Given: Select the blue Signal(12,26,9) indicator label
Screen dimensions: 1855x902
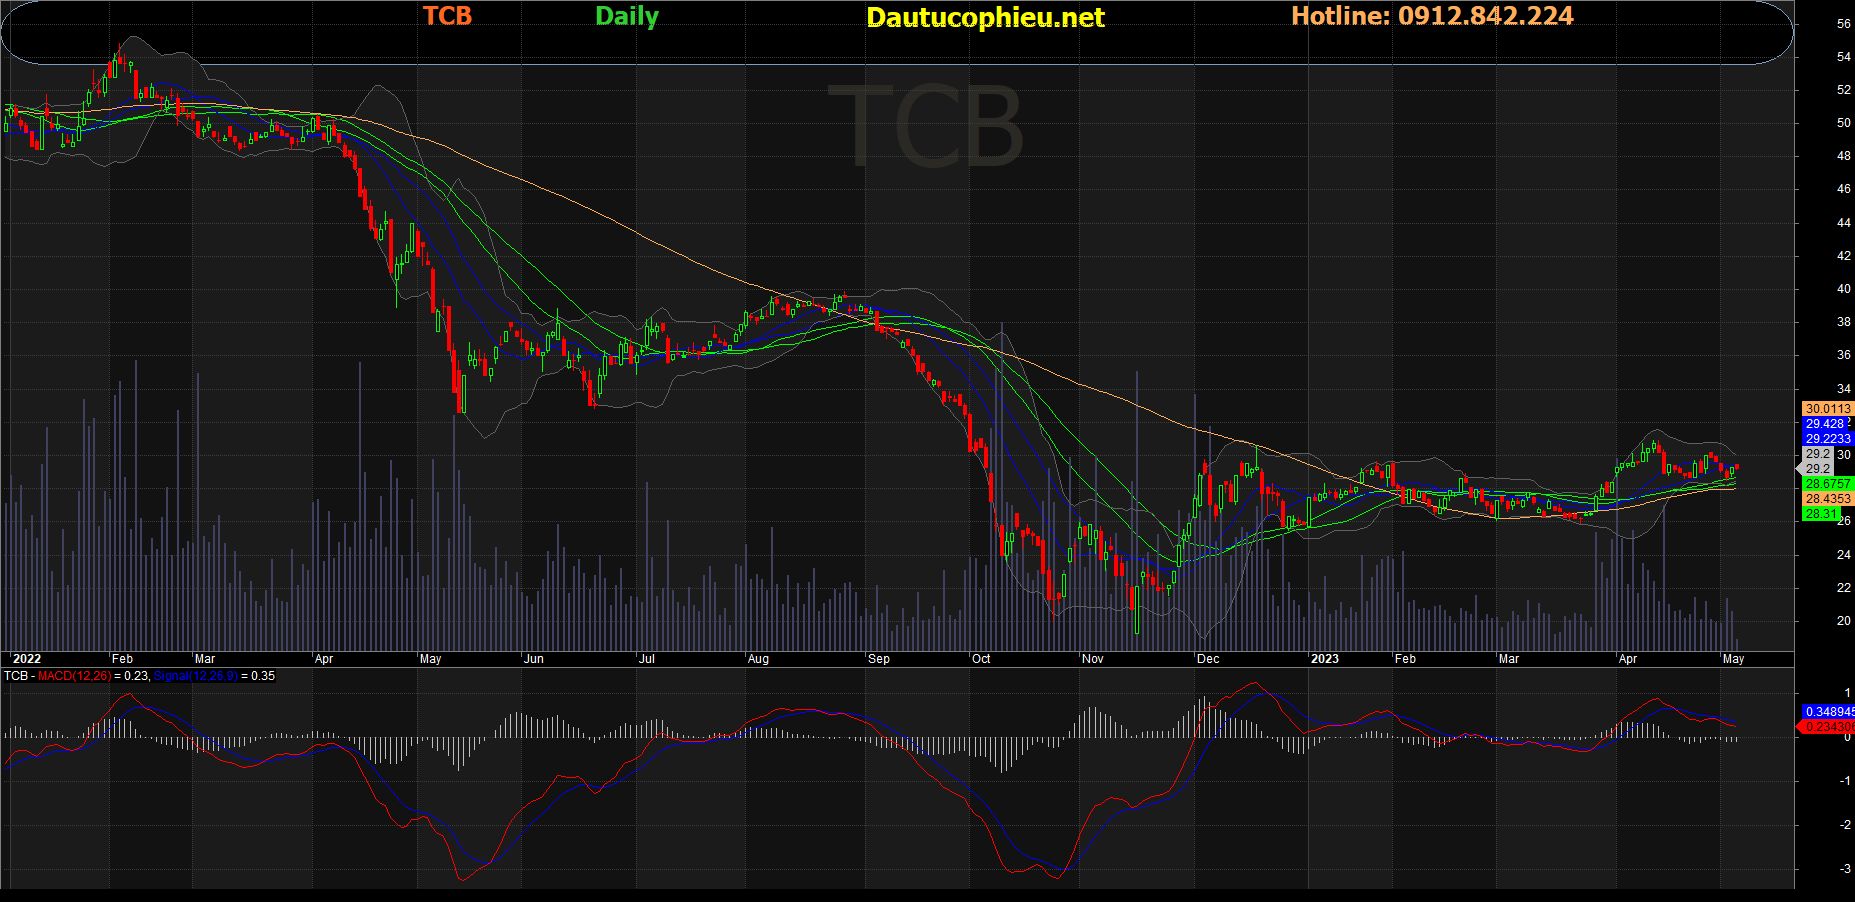Looking at the screenshot, I should coord(196,676).
